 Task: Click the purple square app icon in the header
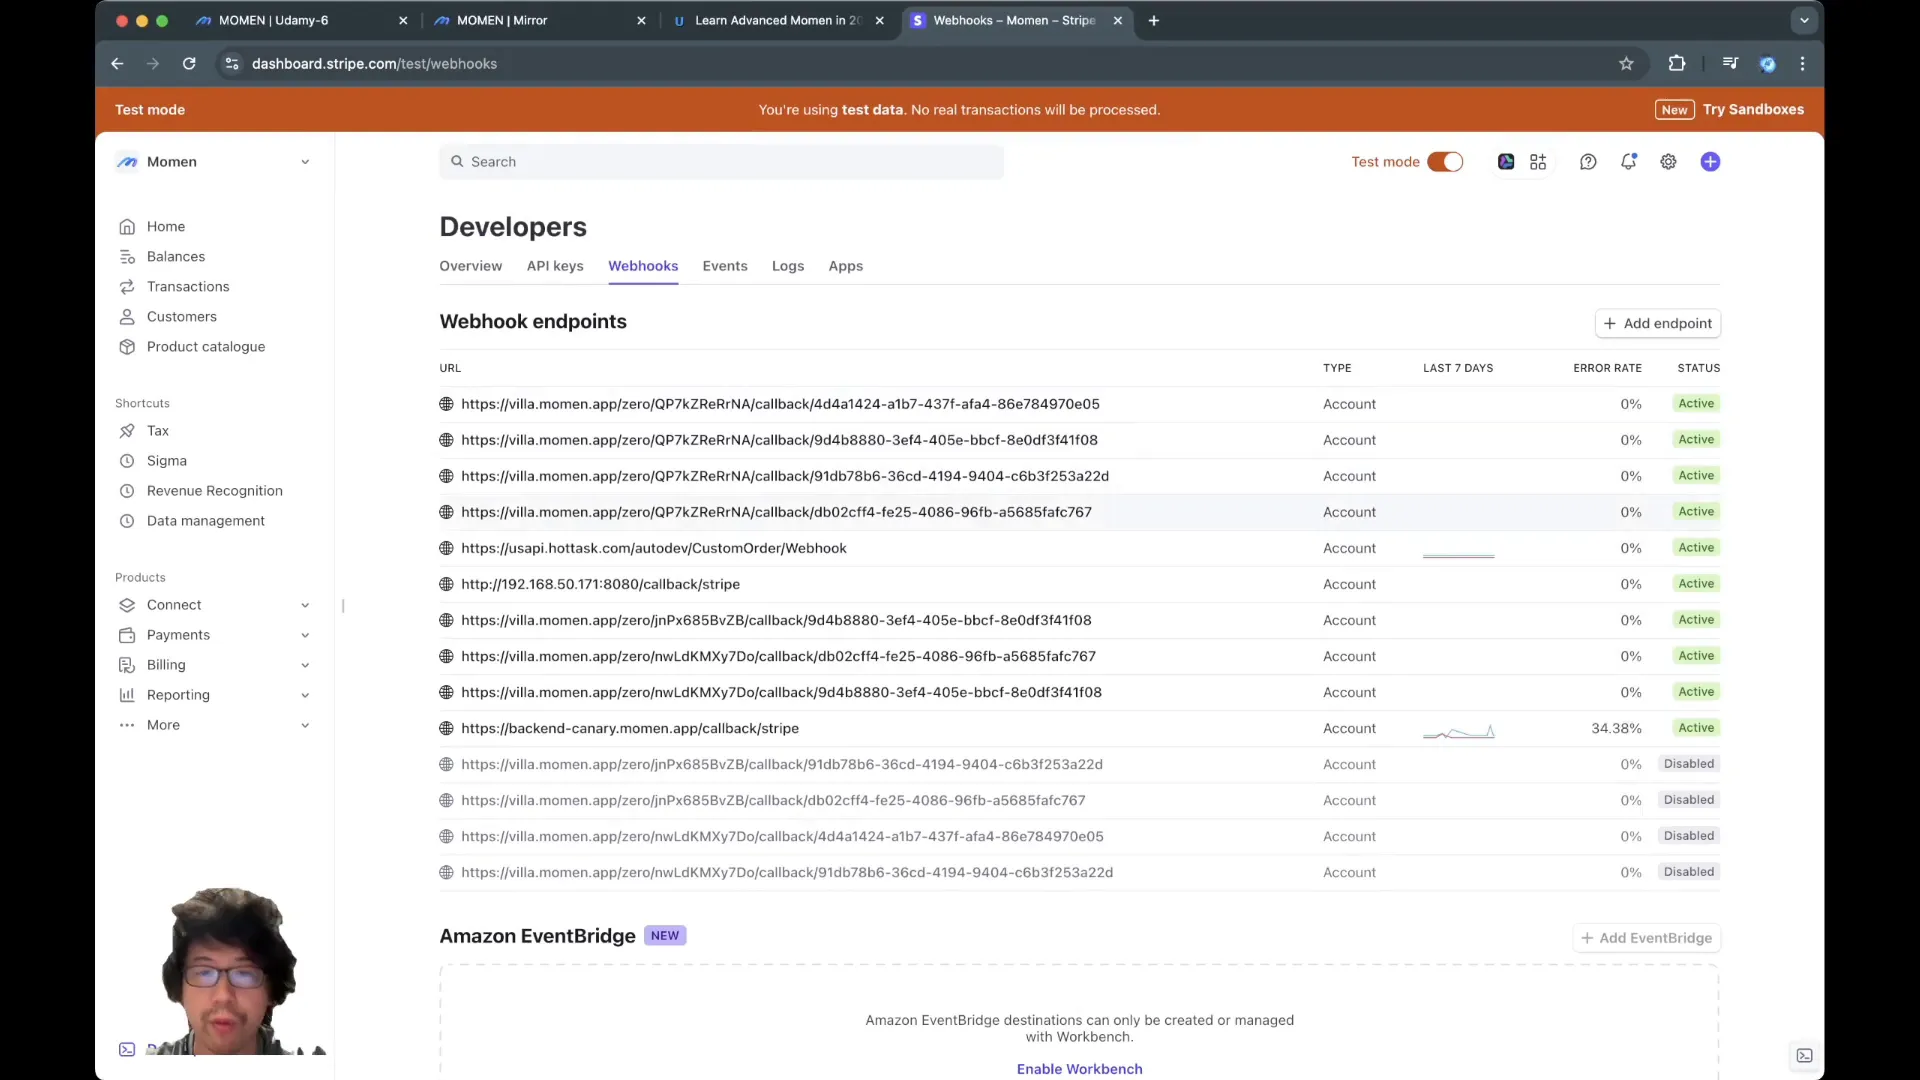(1506, 162)
